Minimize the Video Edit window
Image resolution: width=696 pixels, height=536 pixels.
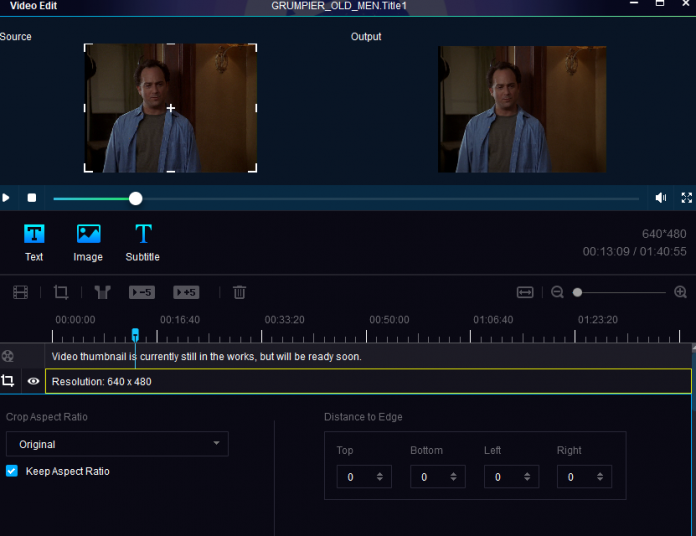[634, 4]
